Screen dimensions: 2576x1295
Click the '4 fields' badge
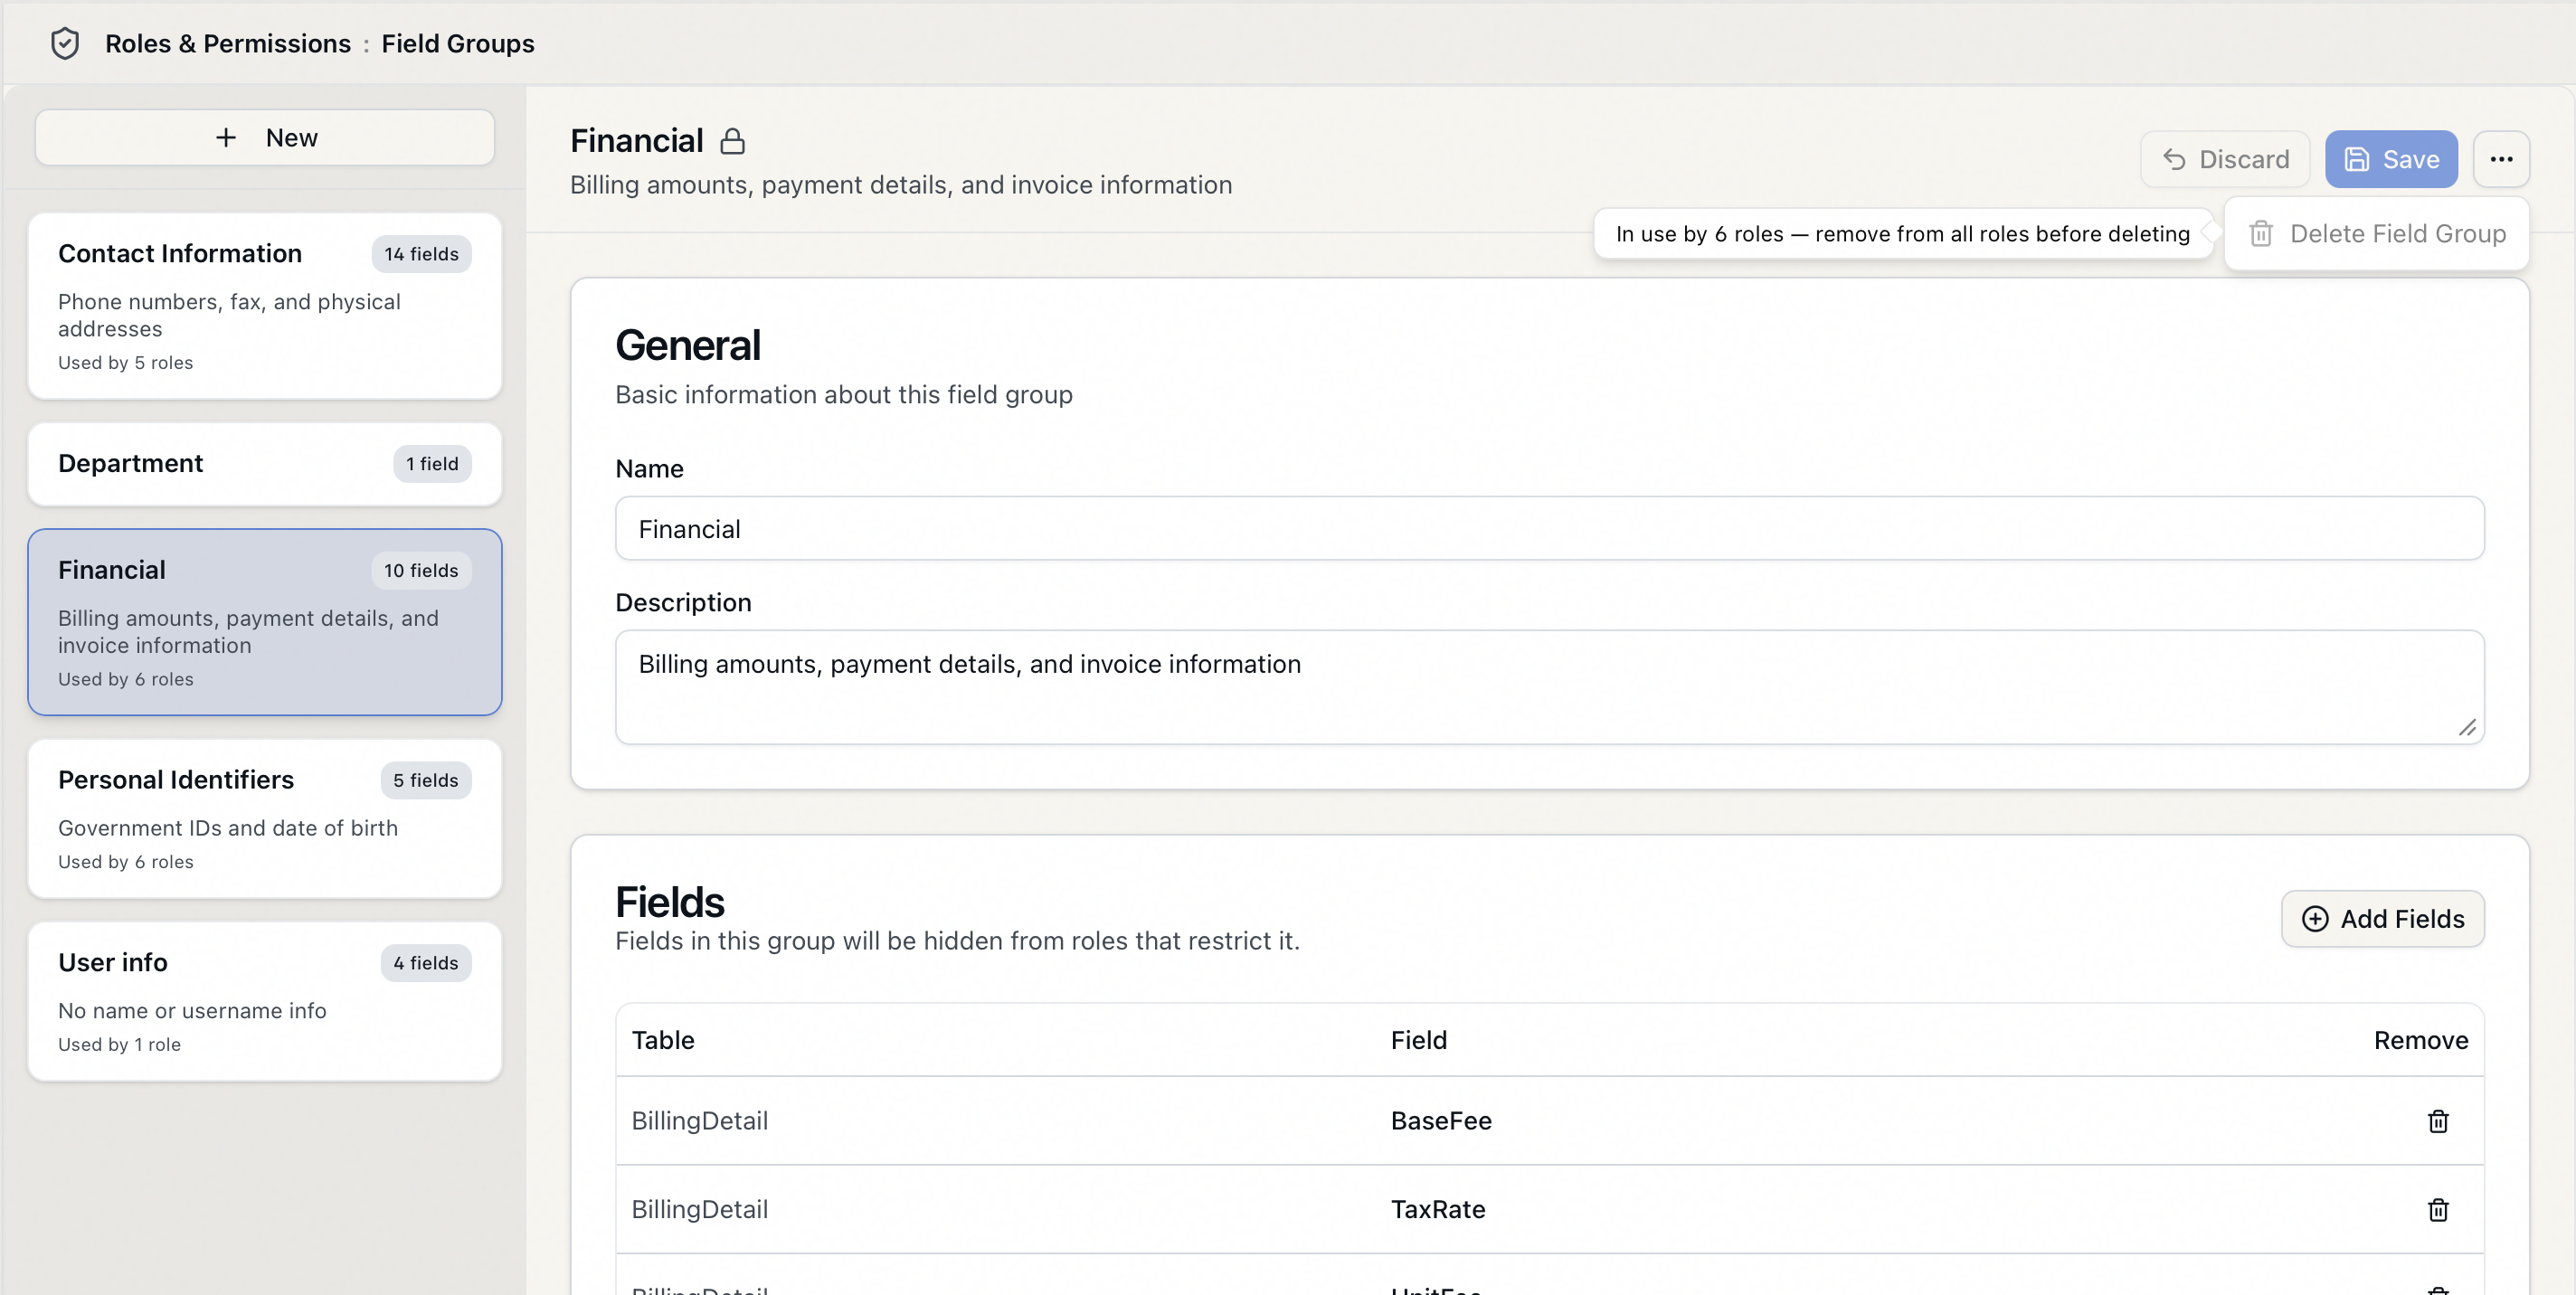point(426,963)
